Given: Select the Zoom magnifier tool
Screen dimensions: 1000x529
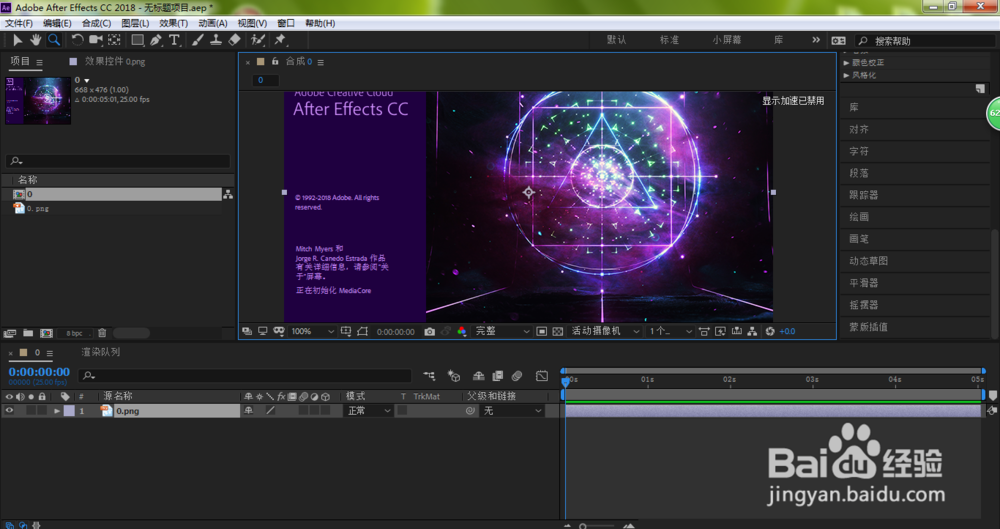Looking at the screenshot, I should click(54, 40).
